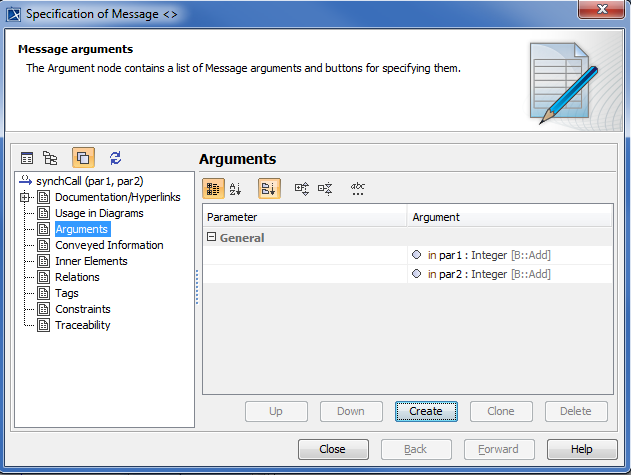Screen dimensions: 631x475
Task: Toggle the overlapping windows mode icon
Action: point(83,157)
